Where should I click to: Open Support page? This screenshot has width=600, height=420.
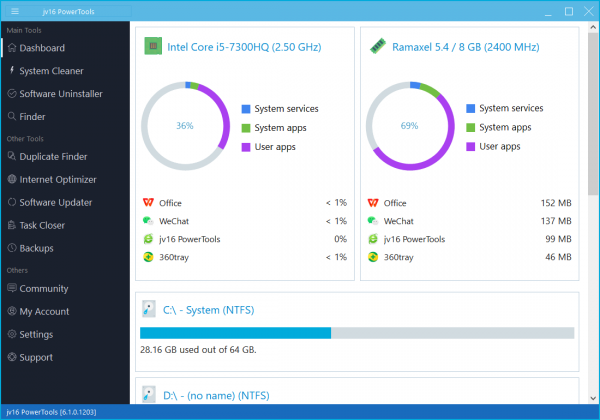(x=65, y=357)
